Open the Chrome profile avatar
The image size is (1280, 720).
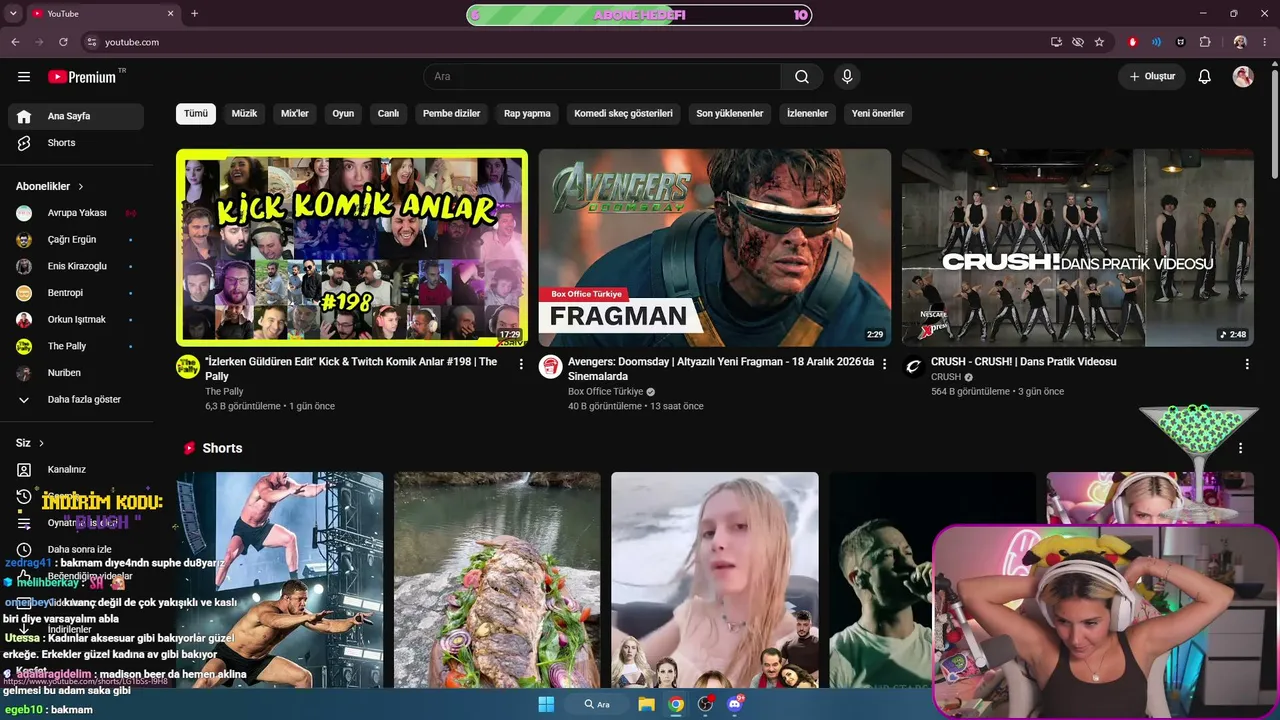coord(1240,42)
